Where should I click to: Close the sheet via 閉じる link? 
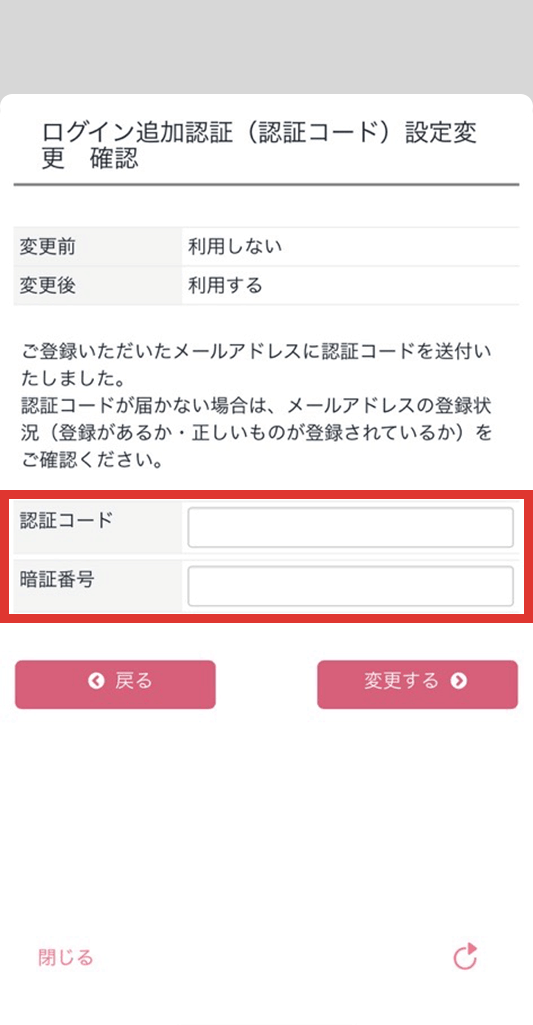point(65,958)
